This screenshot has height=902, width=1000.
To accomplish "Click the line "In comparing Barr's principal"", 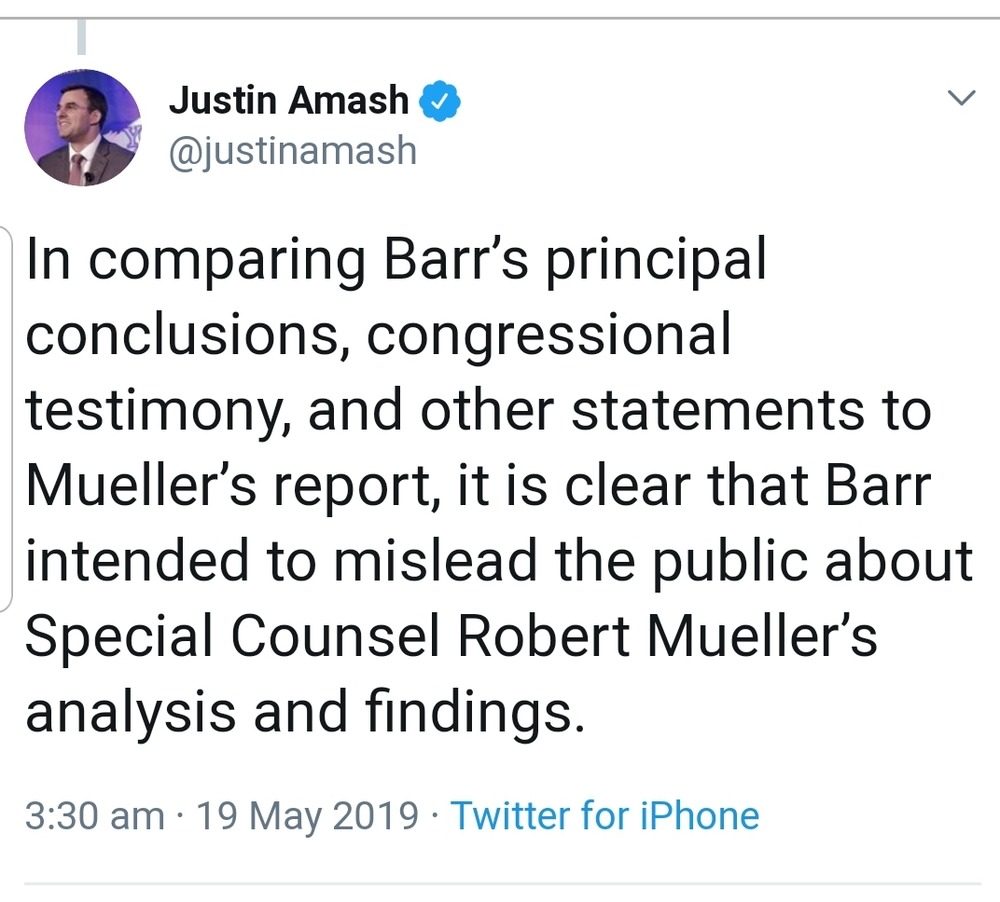I will pos(395,261).
